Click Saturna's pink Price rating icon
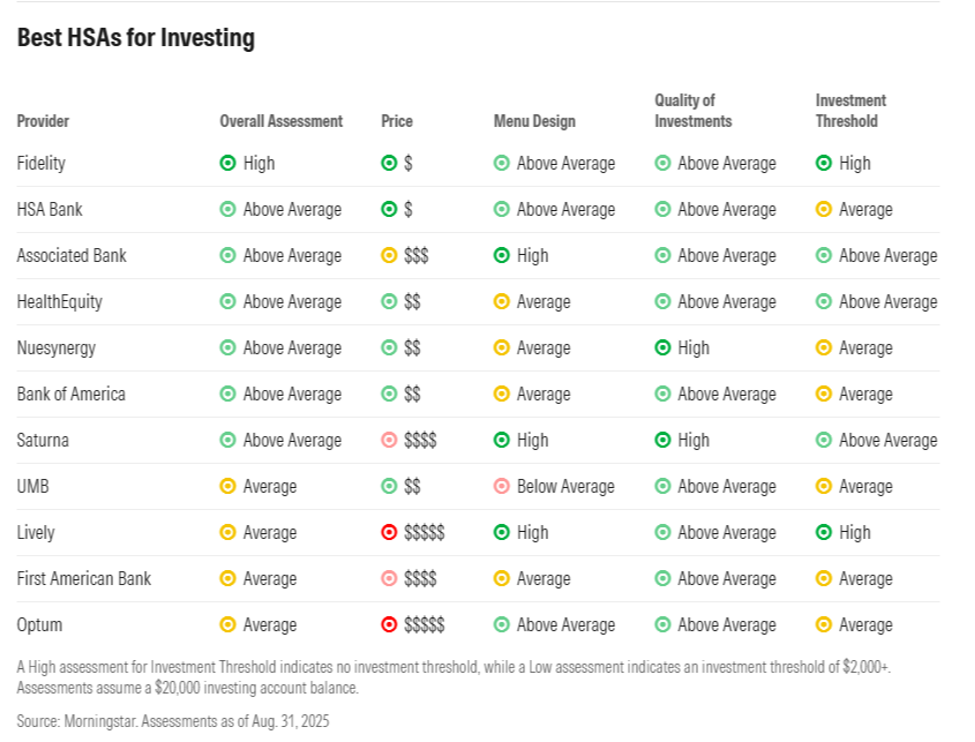This screenshot has height=742, width=975. coord(389,440)
